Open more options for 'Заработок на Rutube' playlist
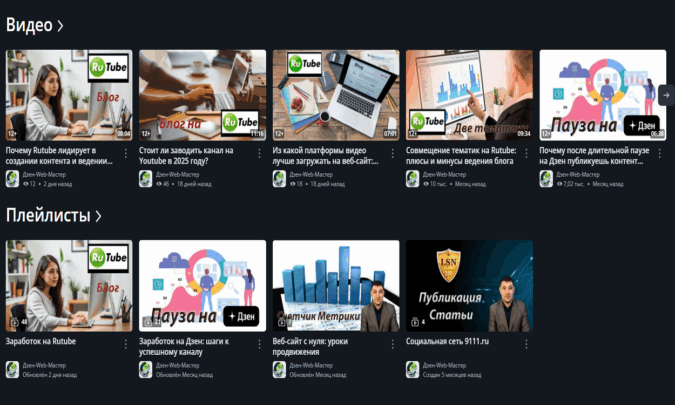Image resolution: width=675 pixels, height=405 pixels. click(x=126, y=344)
